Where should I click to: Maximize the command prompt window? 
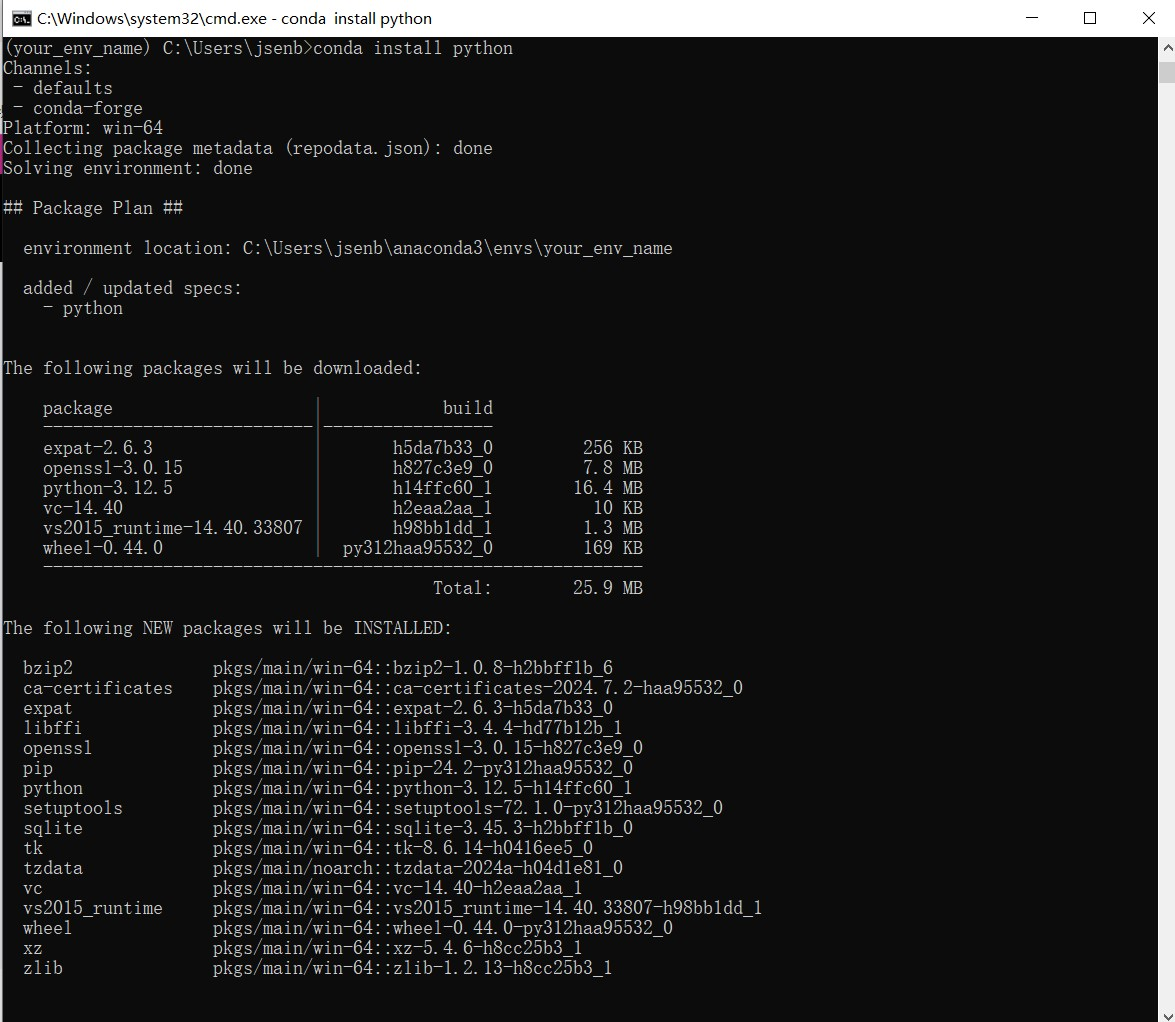click(1090, 18)
